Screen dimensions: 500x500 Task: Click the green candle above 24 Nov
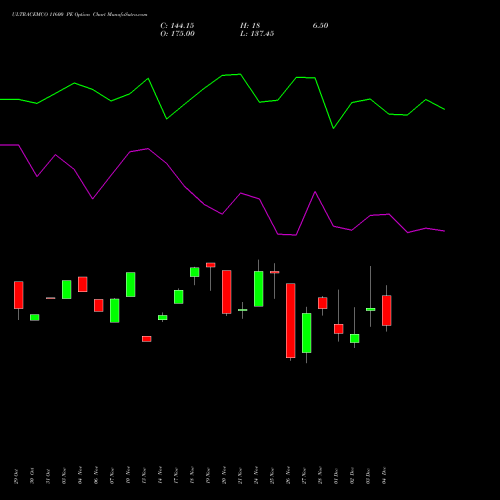(259, 289)
